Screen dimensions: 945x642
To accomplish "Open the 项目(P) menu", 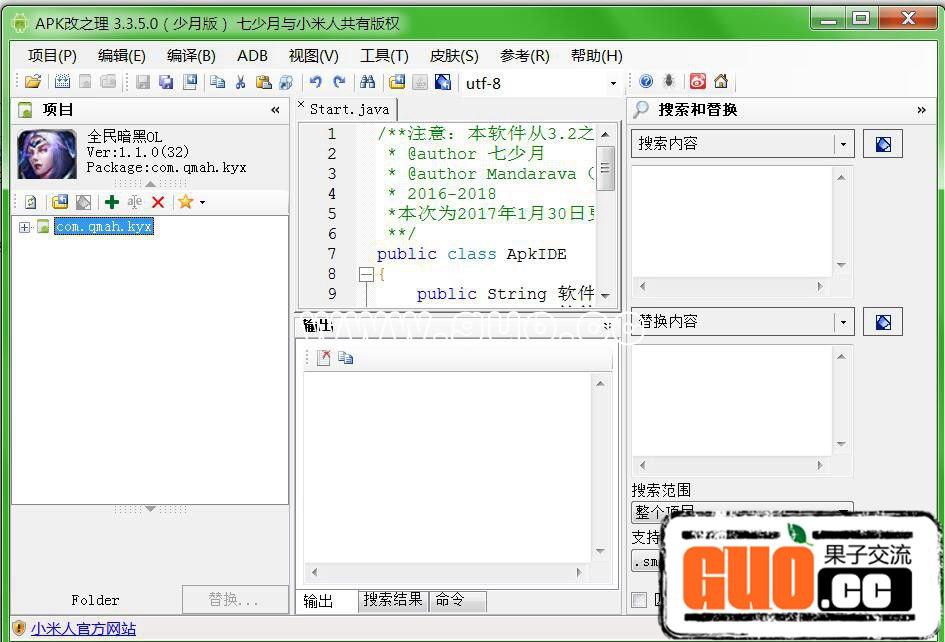I will point(52,56).
